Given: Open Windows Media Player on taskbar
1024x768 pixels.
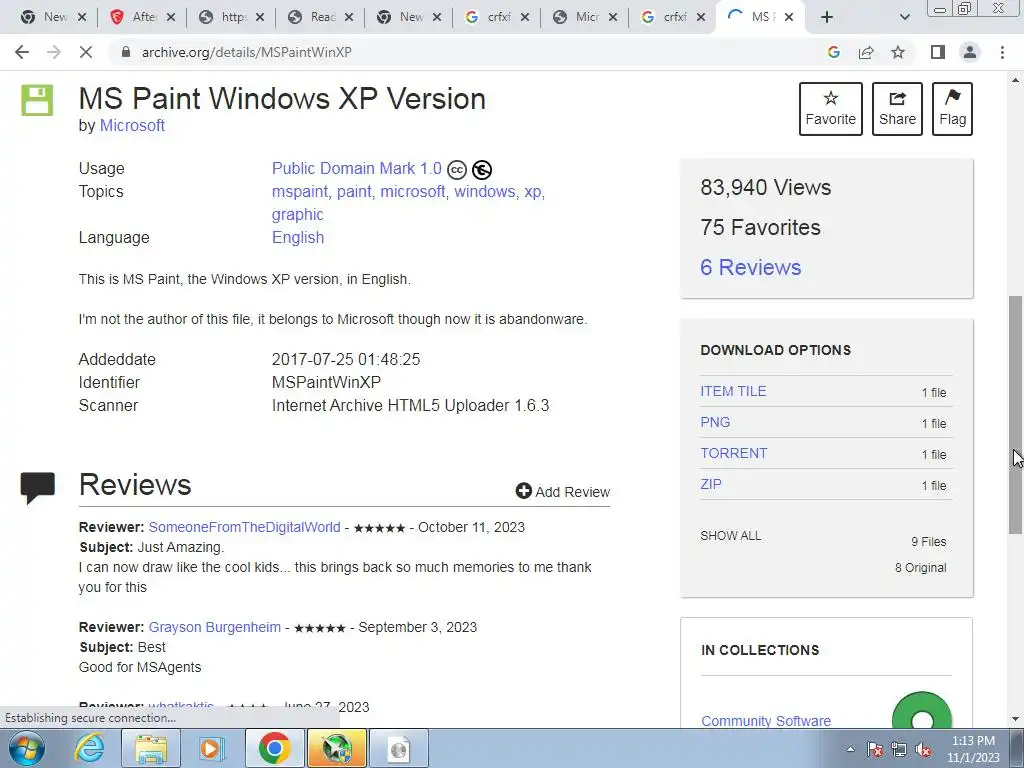Looking at the screenshot, I should click(210, 748).
